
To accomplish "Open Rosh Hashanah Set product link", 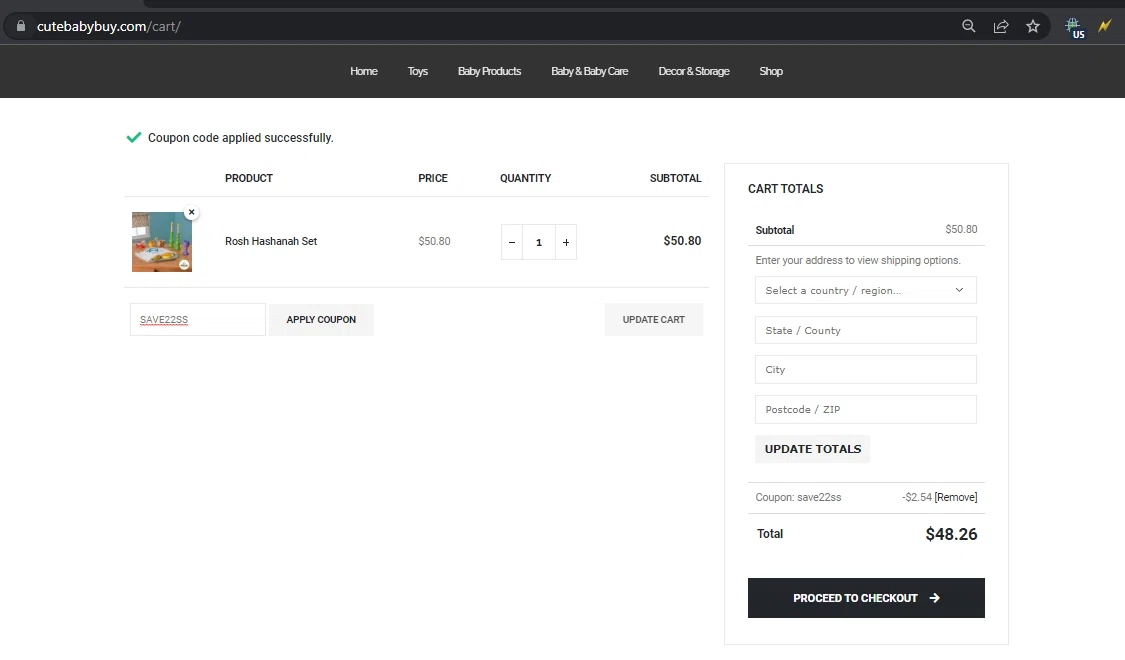I will point(271,241).
